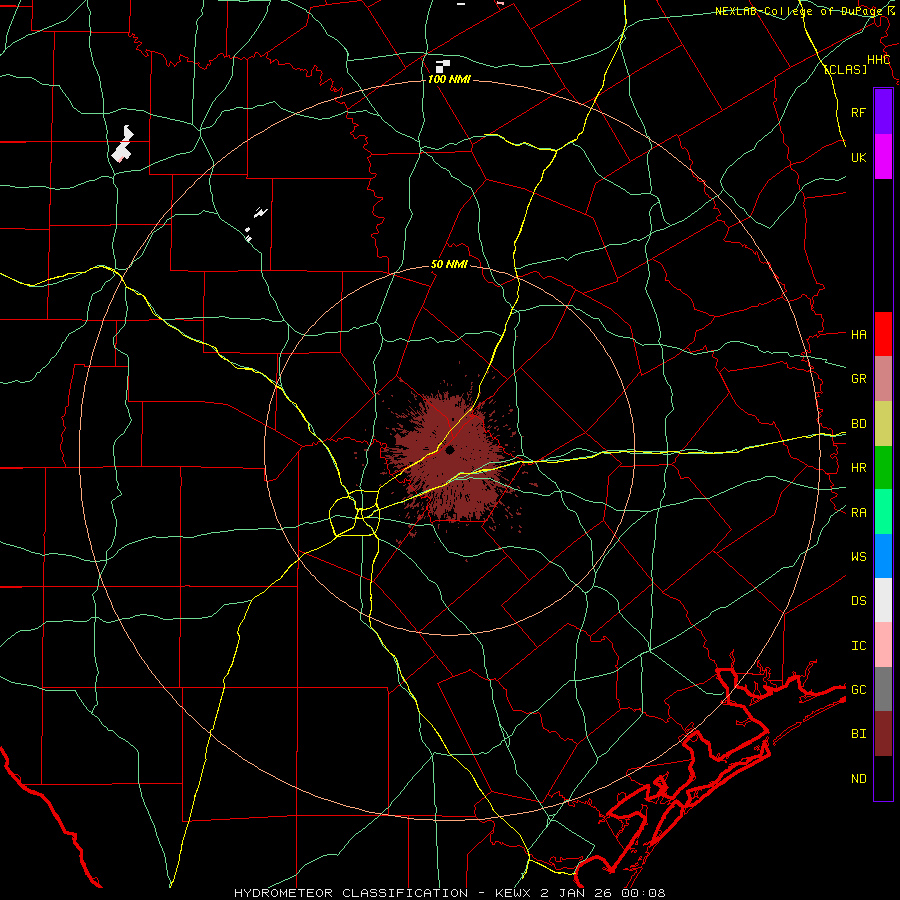The height and width of the screenshot is (900, 900).
Task: Click the ND text label in legend
Action: coord(858,779)
